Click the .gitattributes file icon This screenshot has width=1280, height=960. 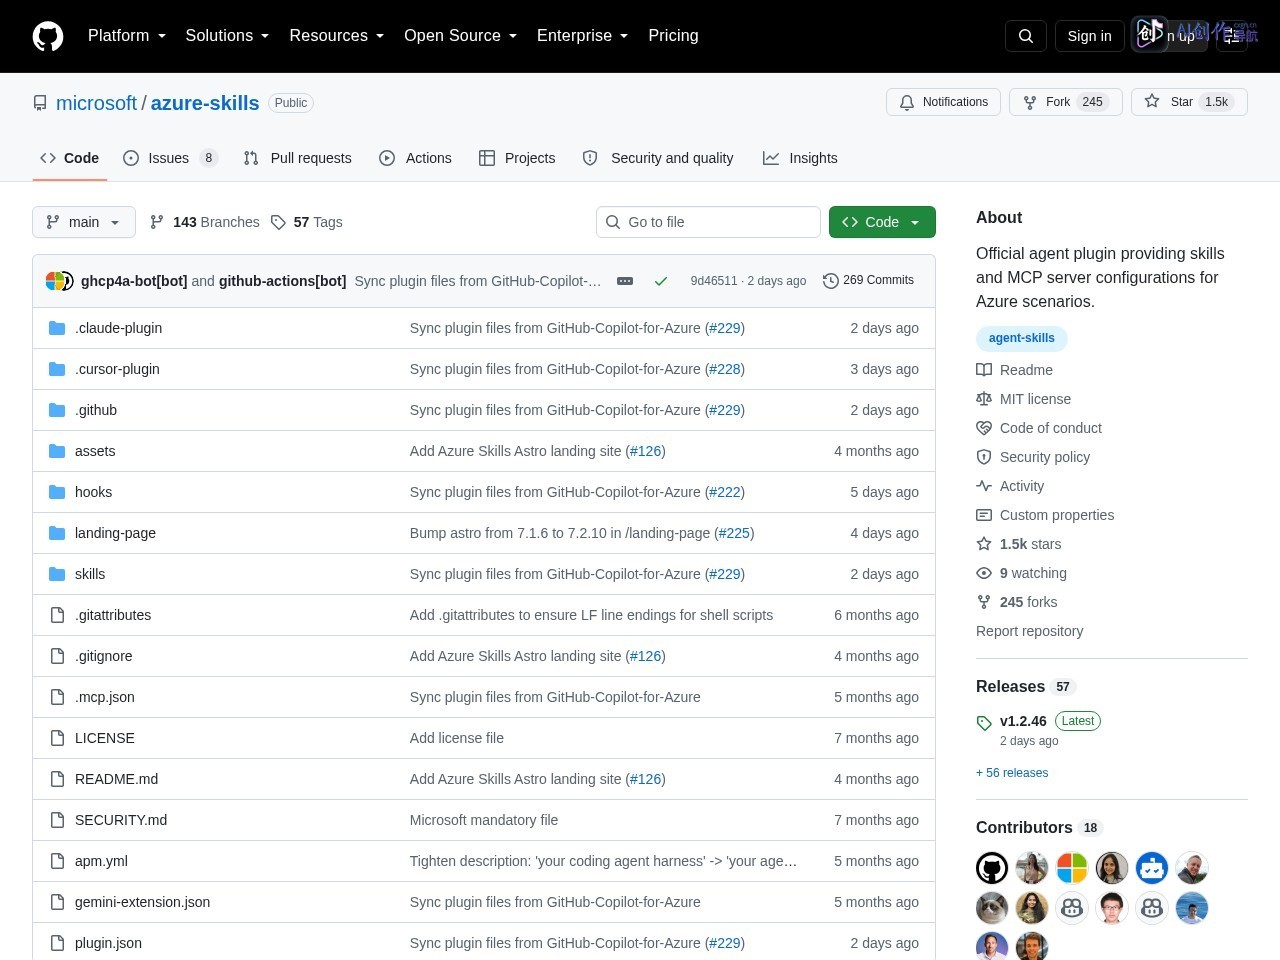click(x=57, y=615)
